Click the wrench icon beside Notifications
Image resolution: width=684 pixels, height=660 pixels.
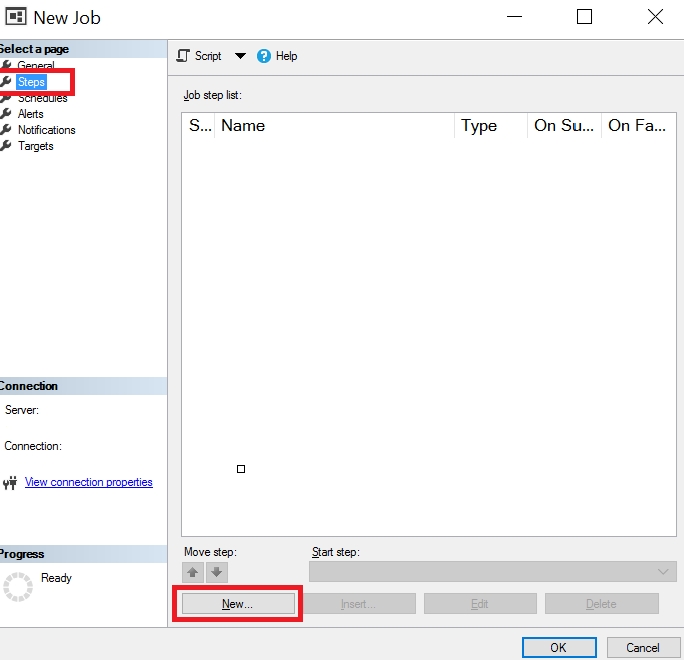coord(6,130)
